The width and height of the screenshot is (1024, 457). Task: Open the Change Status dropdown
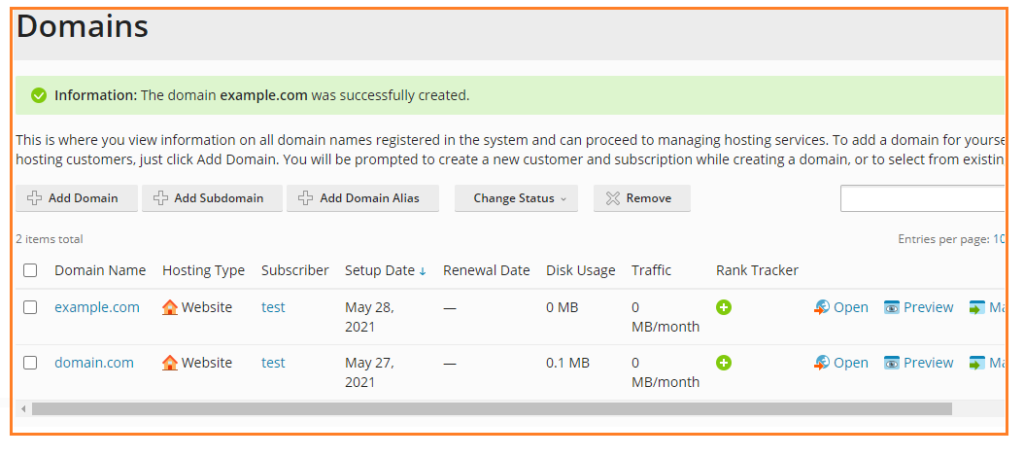pos(516,198)
